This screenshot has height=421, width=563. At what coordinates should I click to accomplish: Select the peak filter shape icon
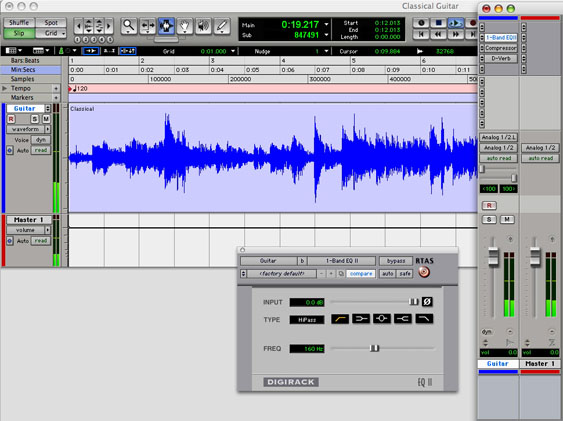pos(382,318)
